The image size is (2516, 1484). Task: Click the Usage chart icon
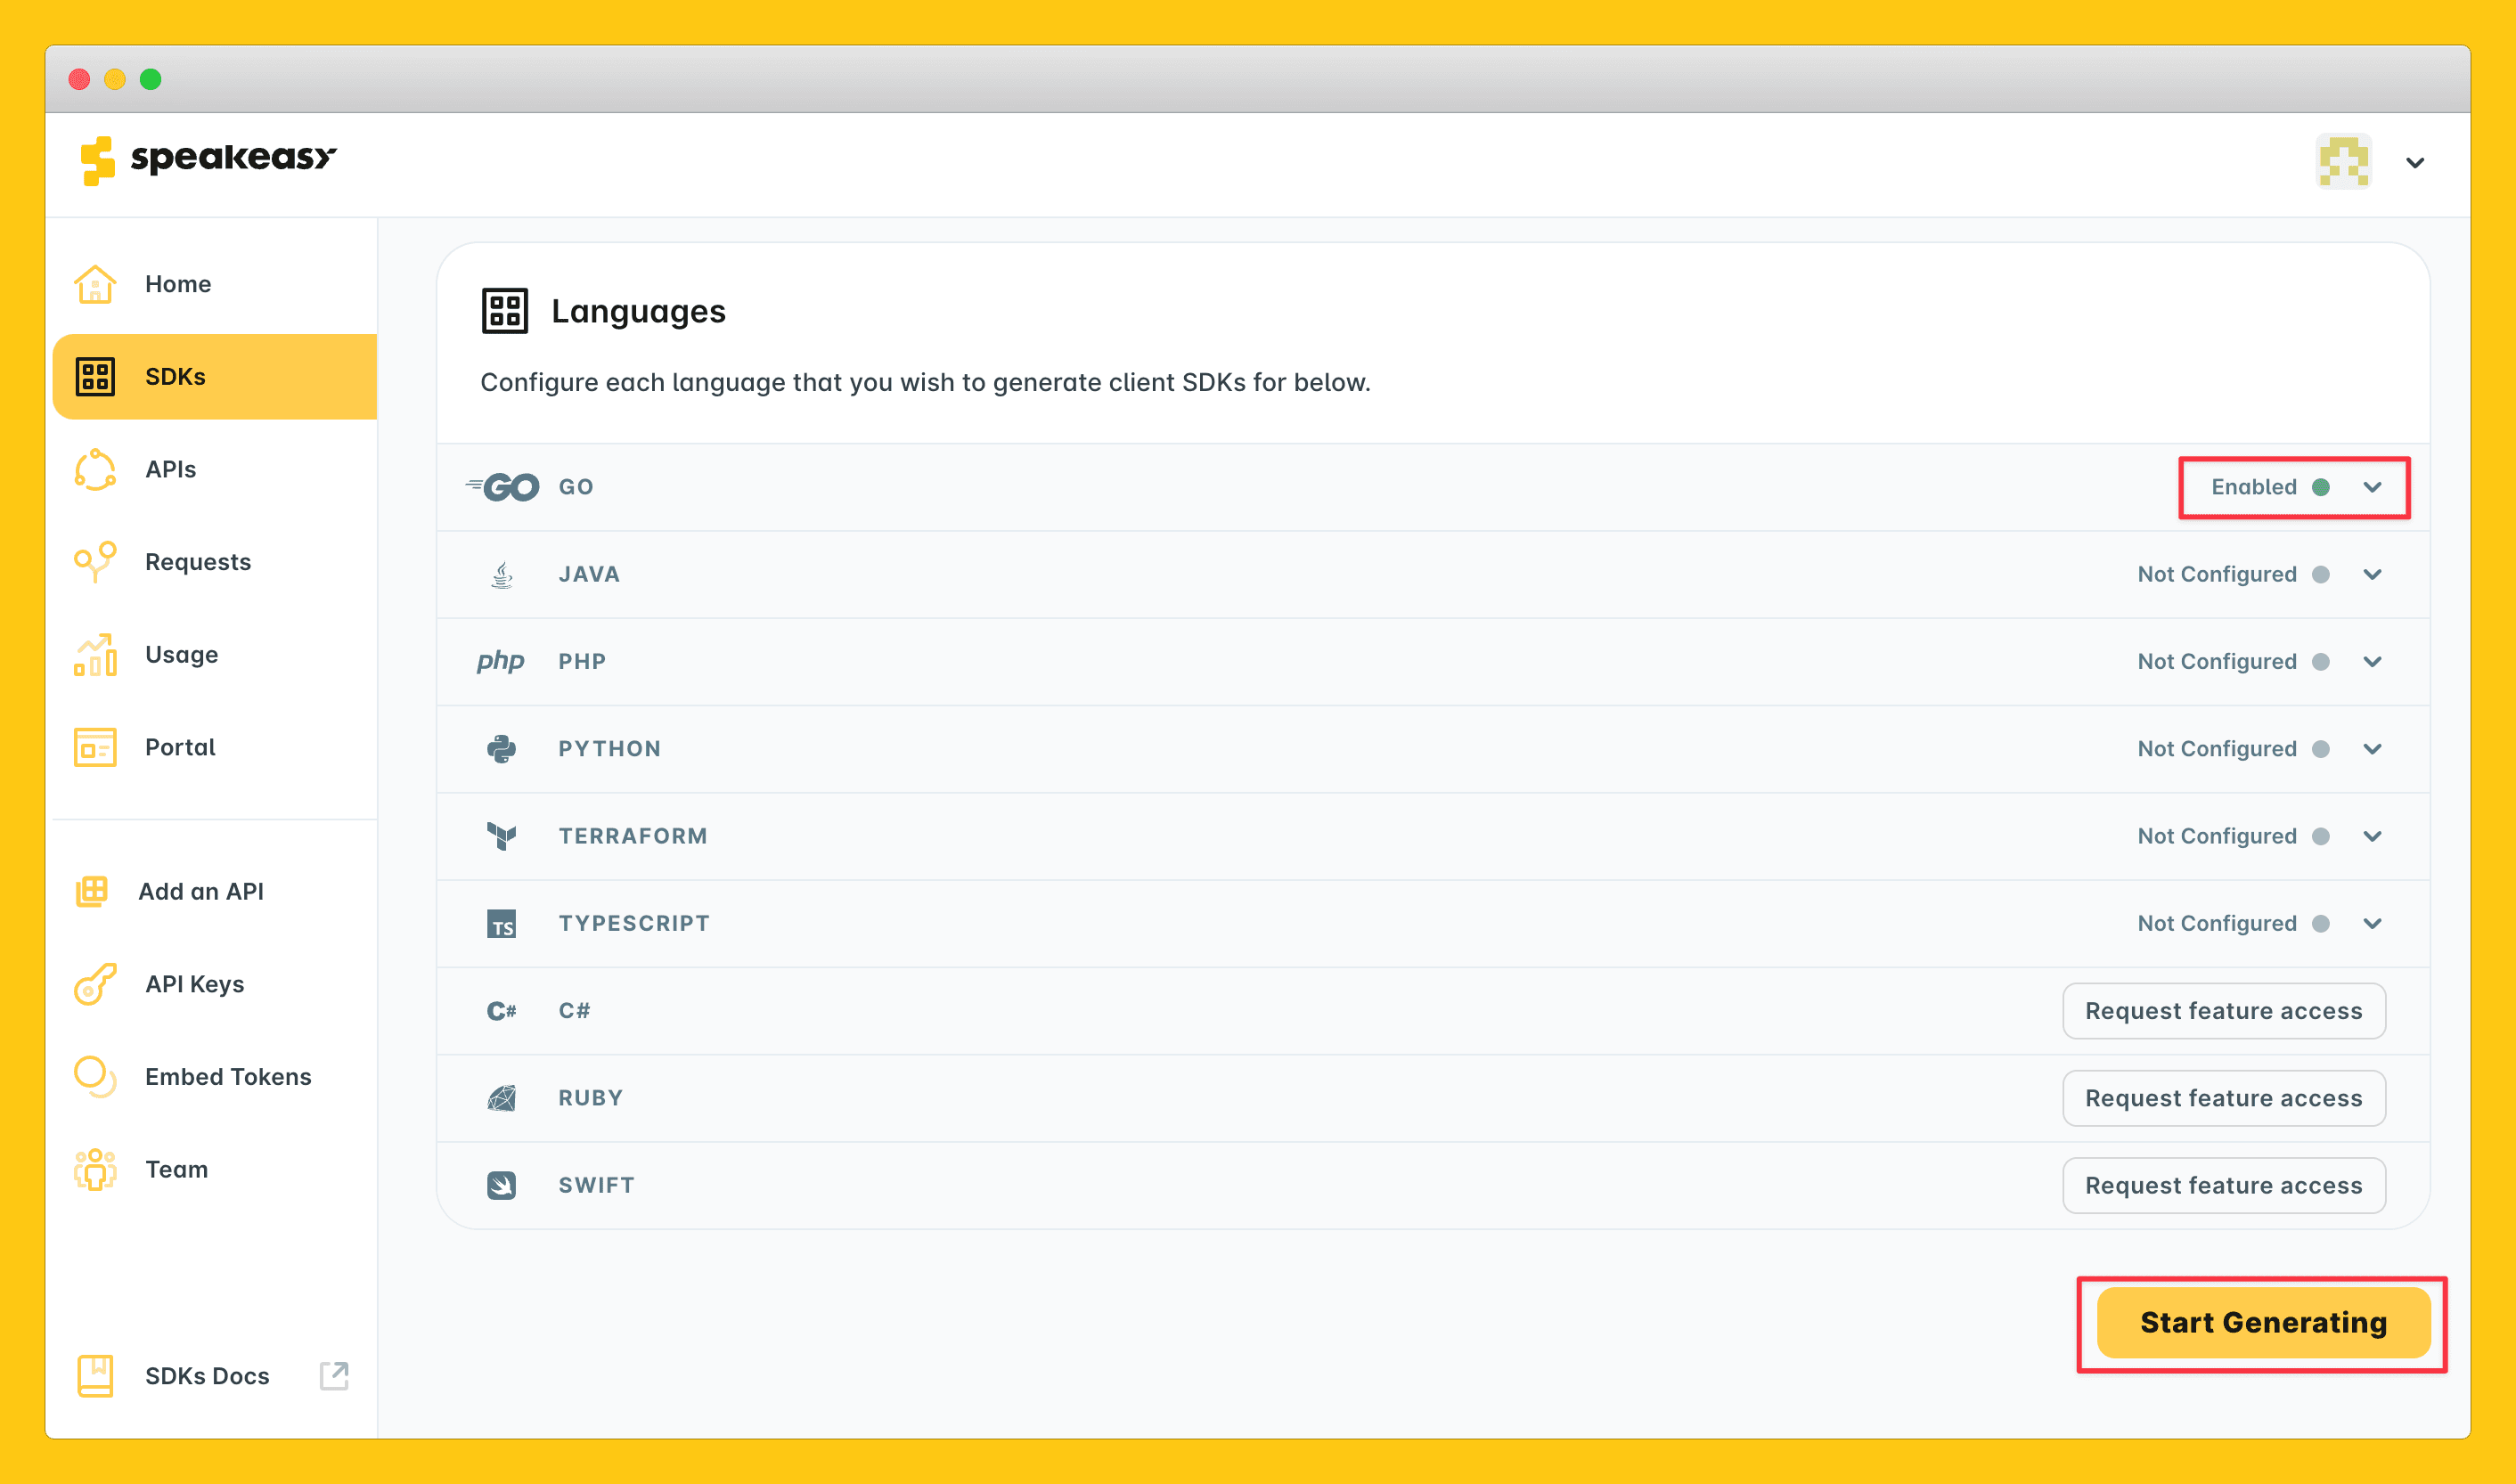(95, 655)
